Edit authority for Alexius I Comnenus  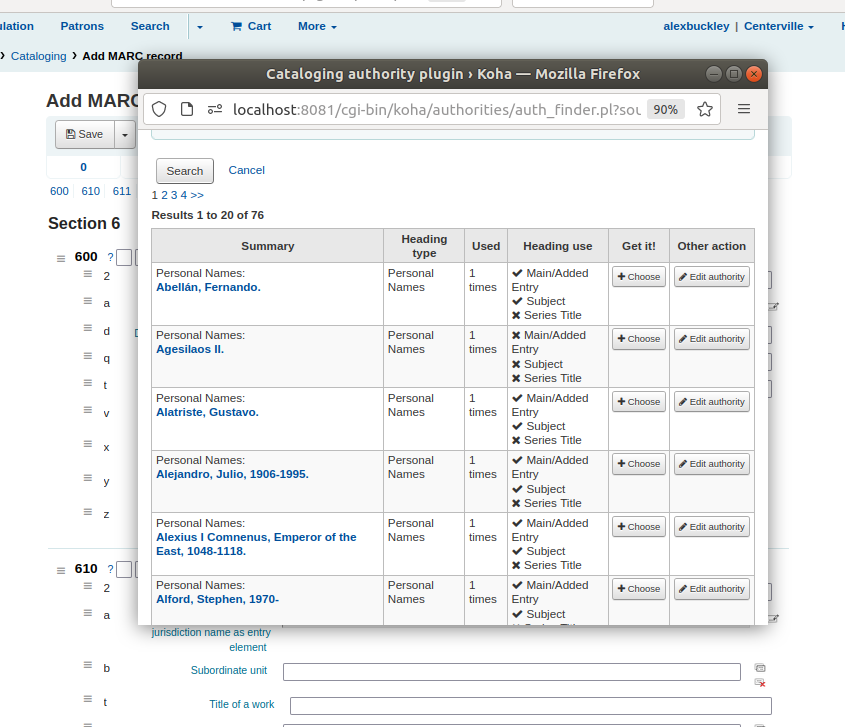click(x=711, y=527)
